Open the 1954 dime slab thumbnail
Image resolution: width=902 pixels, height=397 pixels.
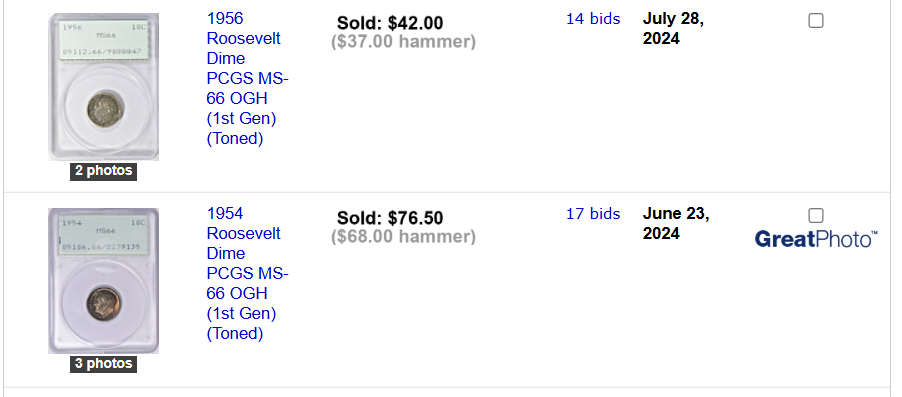(x=104, y=281)
